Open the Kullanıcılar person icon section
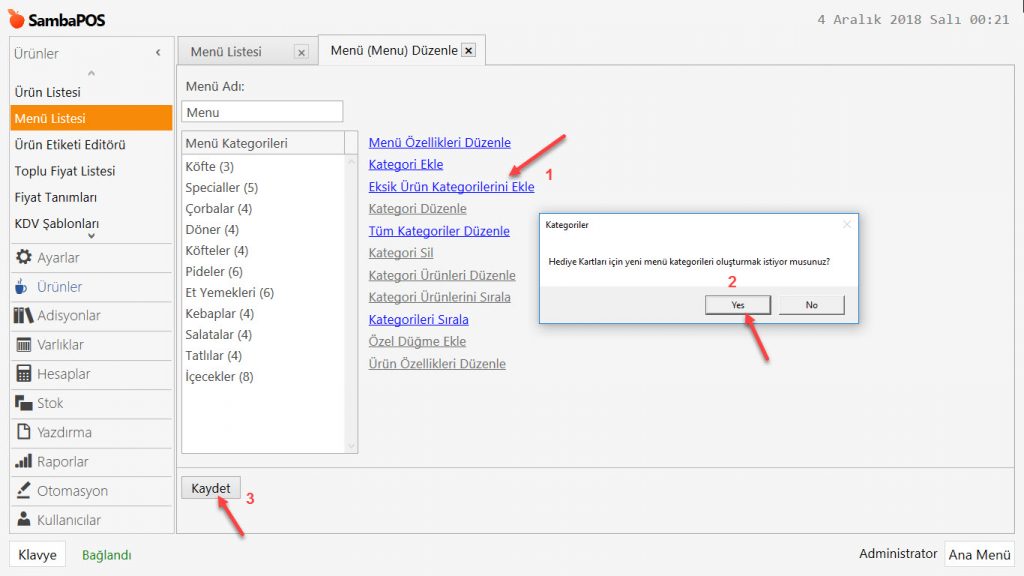 23,520
